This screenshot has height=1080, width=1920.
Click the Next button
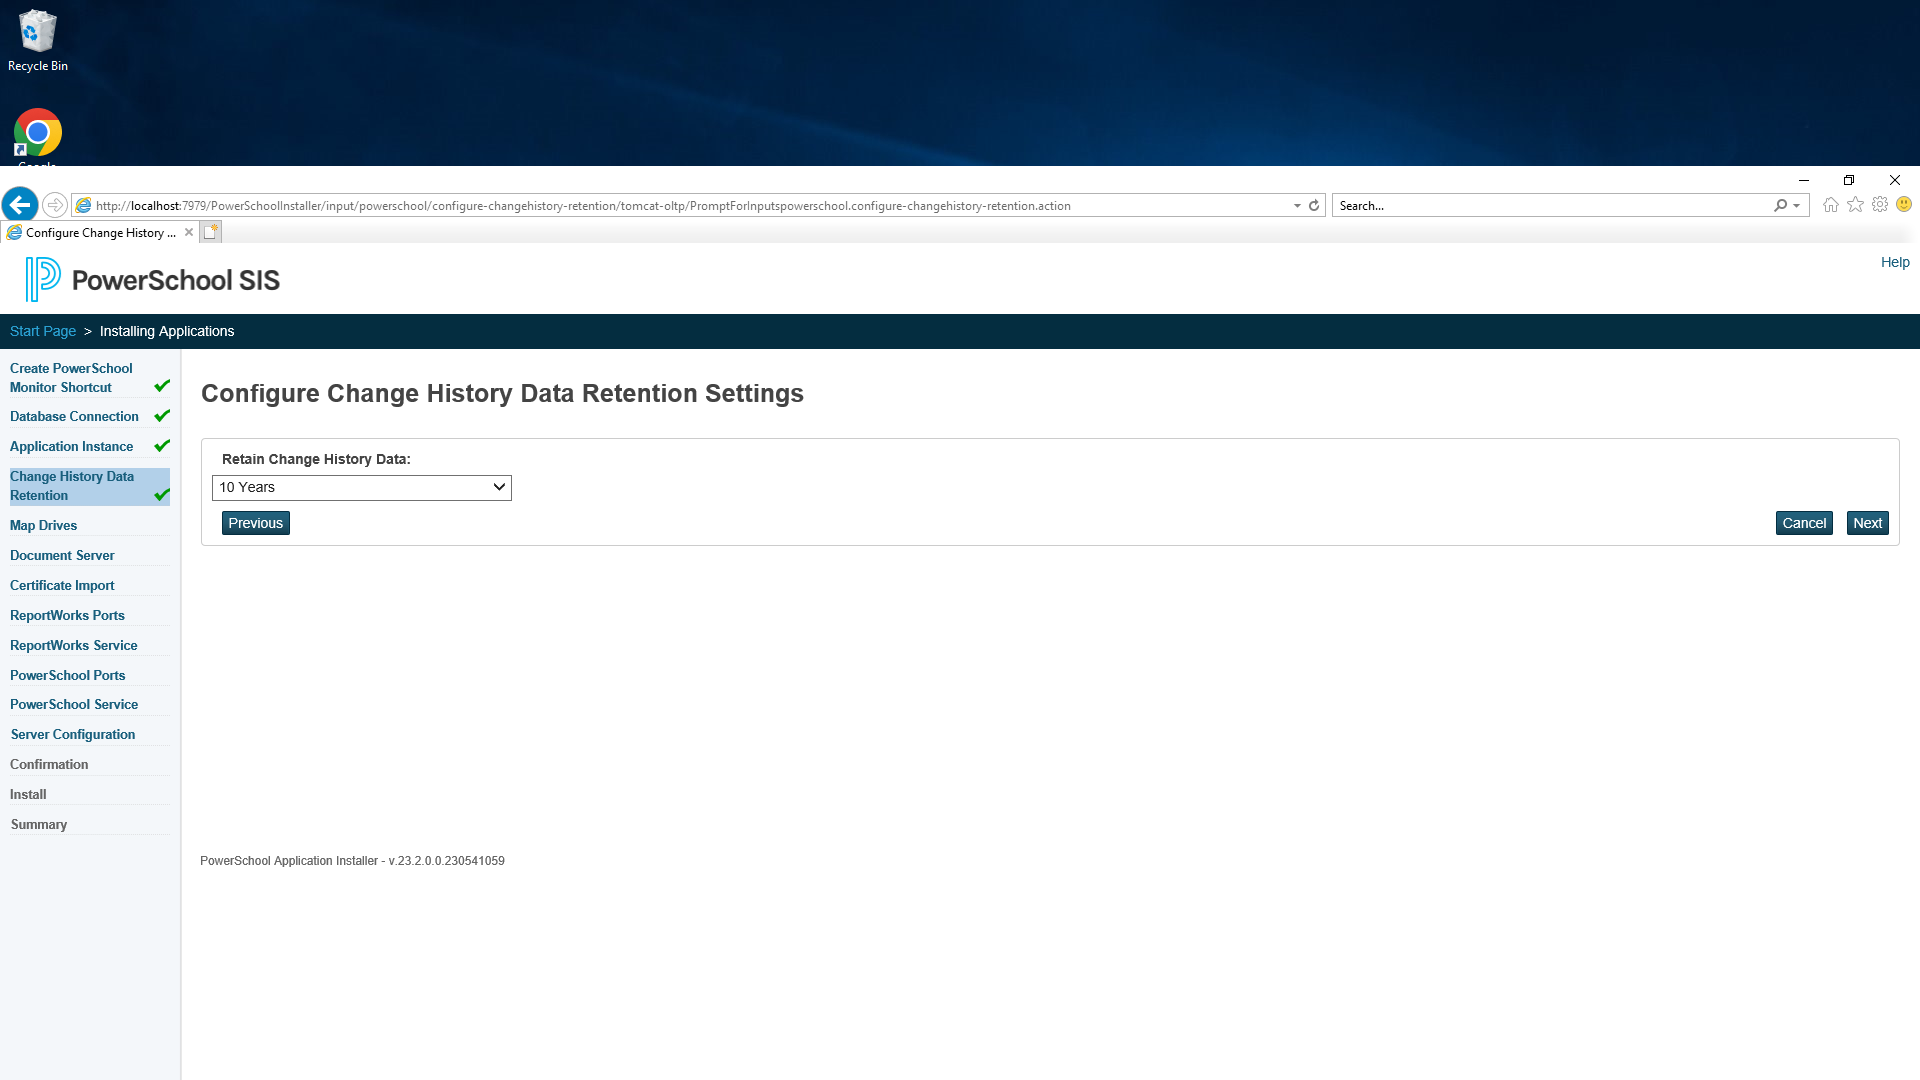coord(1867,523)
